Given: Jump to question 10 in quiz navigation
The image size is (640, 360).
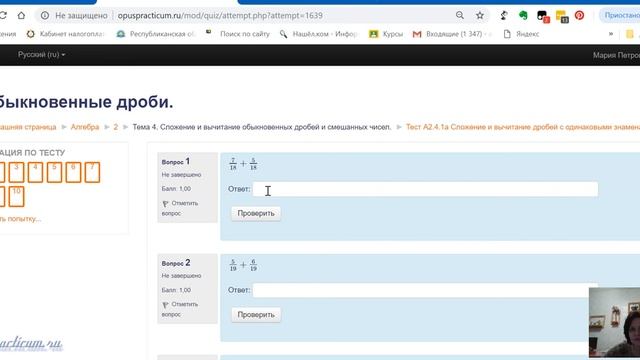Looking at the screenshot, I should click(x=16, y=196).
